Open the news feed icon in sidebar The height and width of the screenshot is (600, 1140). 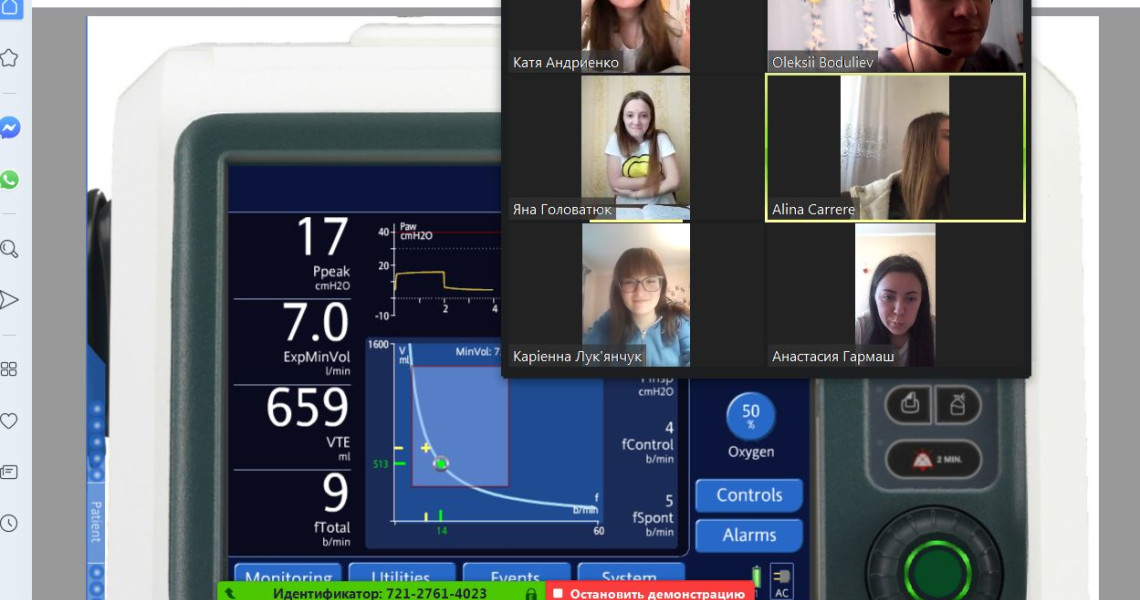[9, 472]
